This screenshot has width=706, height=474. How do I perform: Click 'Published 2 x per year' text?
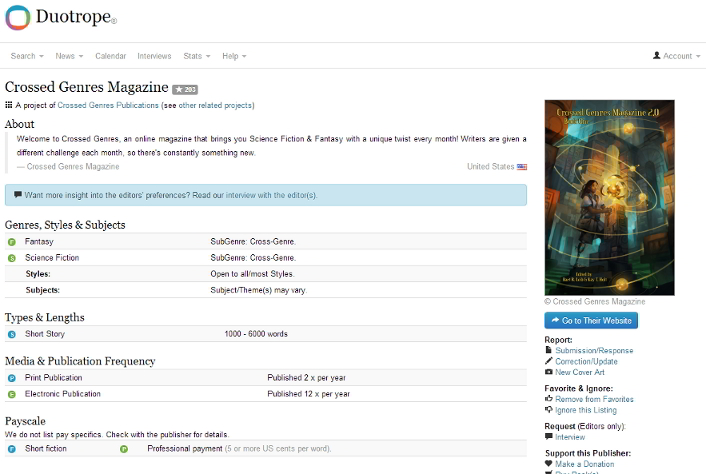(x=306, y=378)
